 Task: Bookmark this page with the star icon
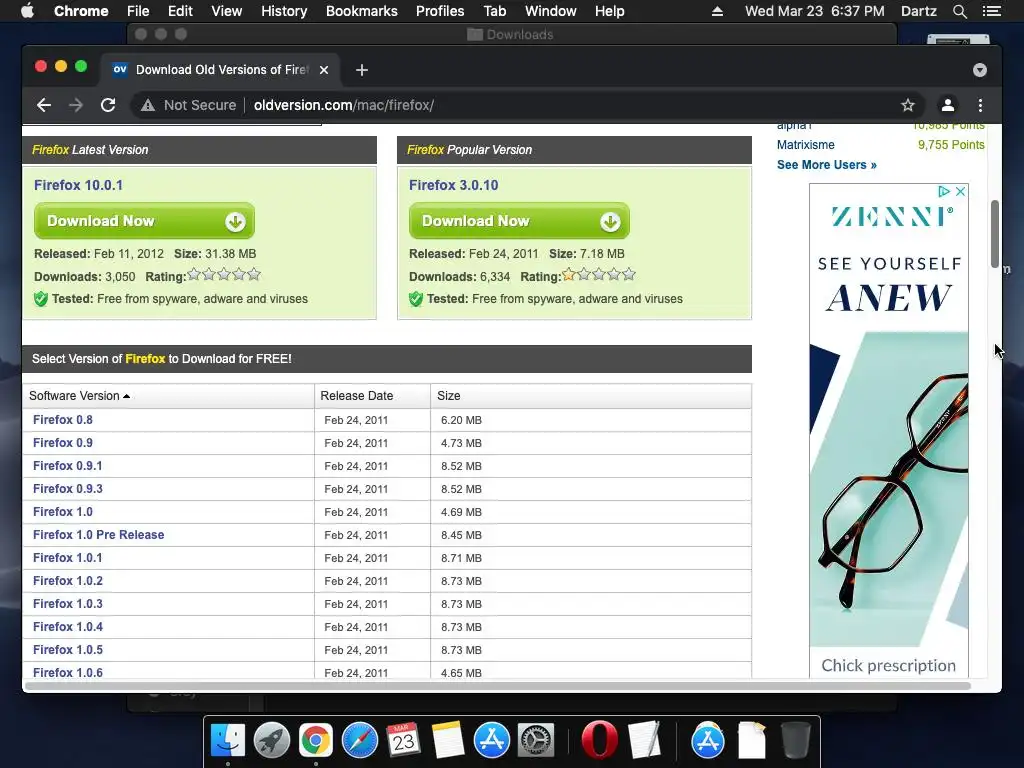(908, 105)
